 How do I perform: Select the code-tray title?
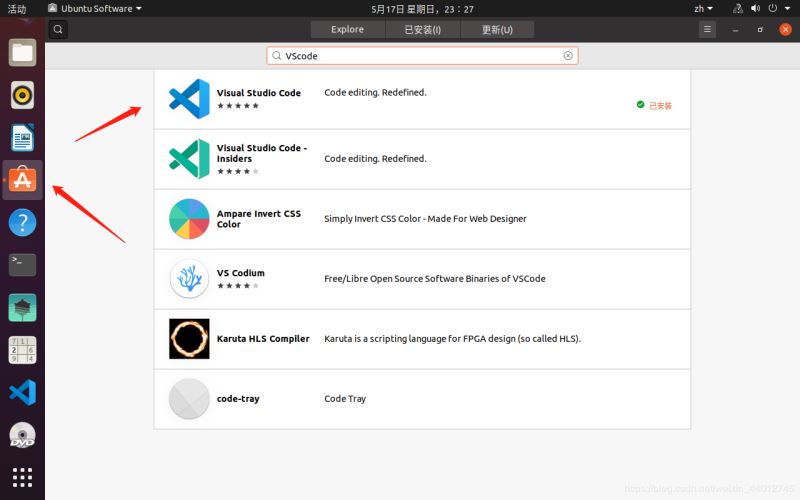click(238, 398)
